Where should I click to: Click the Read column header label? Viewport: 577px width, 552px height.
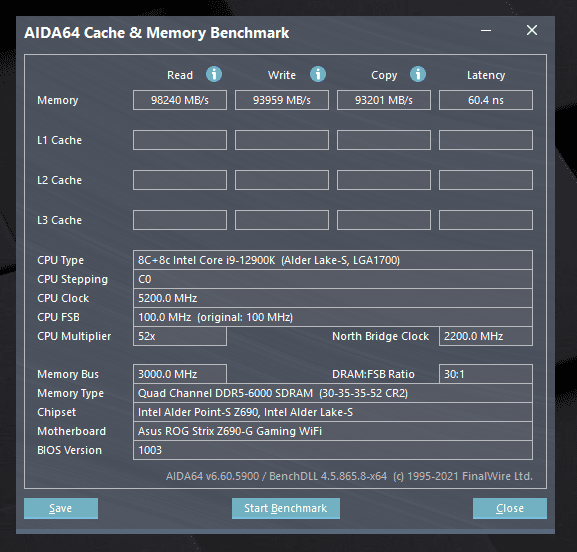pos(180,75)
